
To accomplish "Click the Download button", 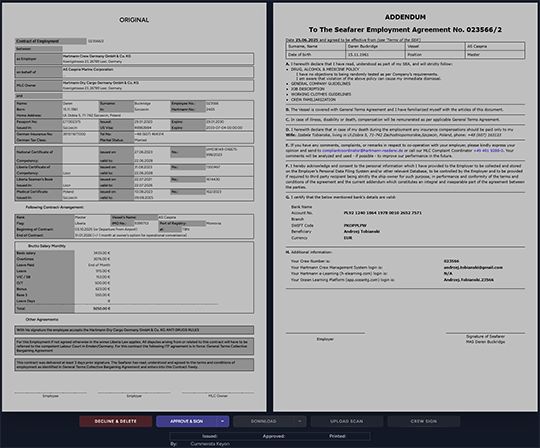I will (263, 421).
